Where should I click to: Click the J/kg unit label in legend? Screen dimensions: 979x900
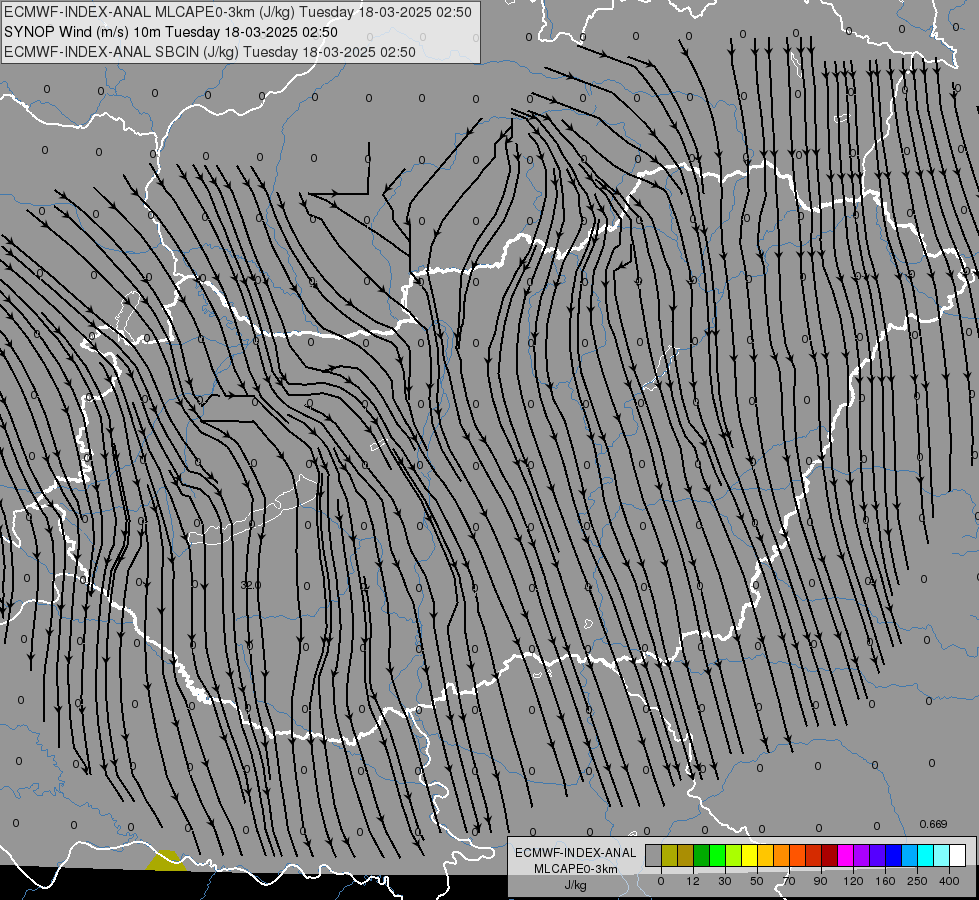tap(576, 885)
